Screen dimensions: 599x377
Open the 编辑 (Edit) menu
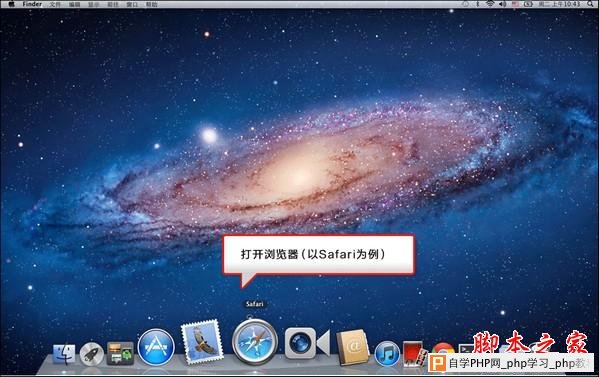[x=74, y=5]
